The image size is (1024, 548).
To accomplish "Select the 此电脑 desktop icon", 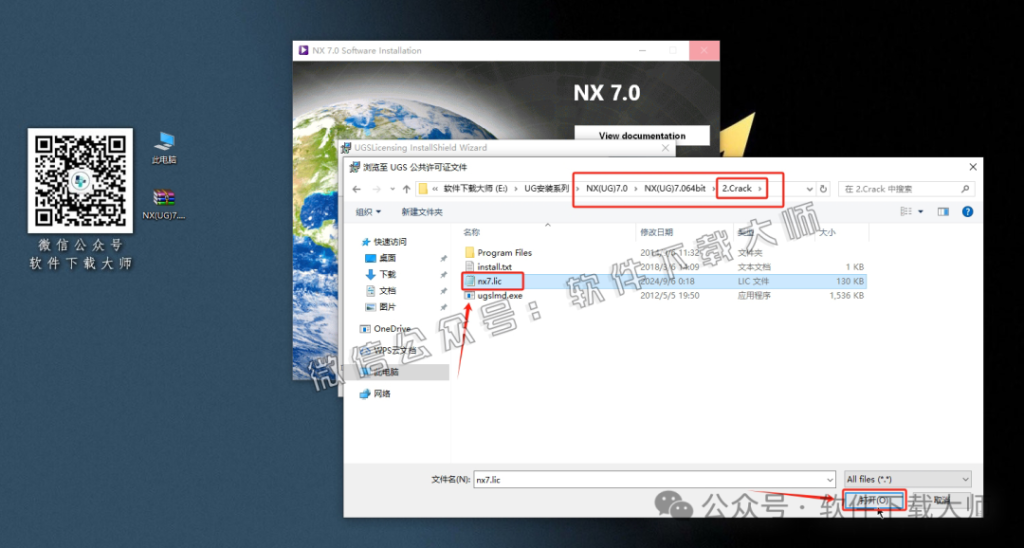I will pyautogui.click(x=165, y=148).
